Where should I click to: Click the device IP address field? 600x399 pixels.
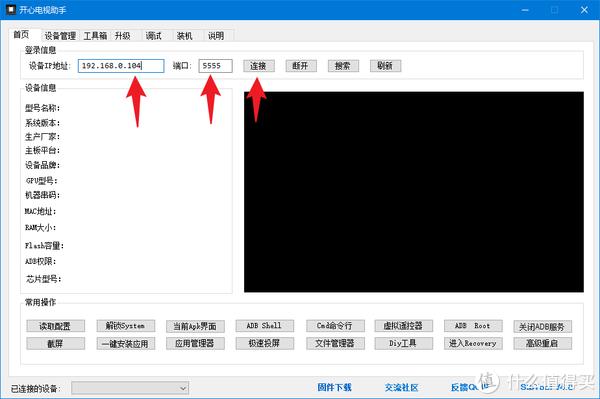point(121,66)
